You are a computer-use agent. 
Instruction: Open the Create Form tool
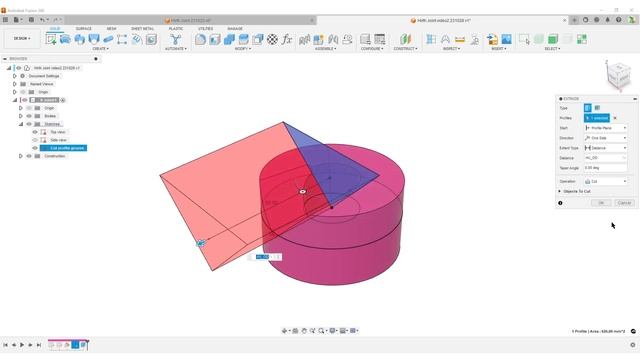[x=65, y=39]
